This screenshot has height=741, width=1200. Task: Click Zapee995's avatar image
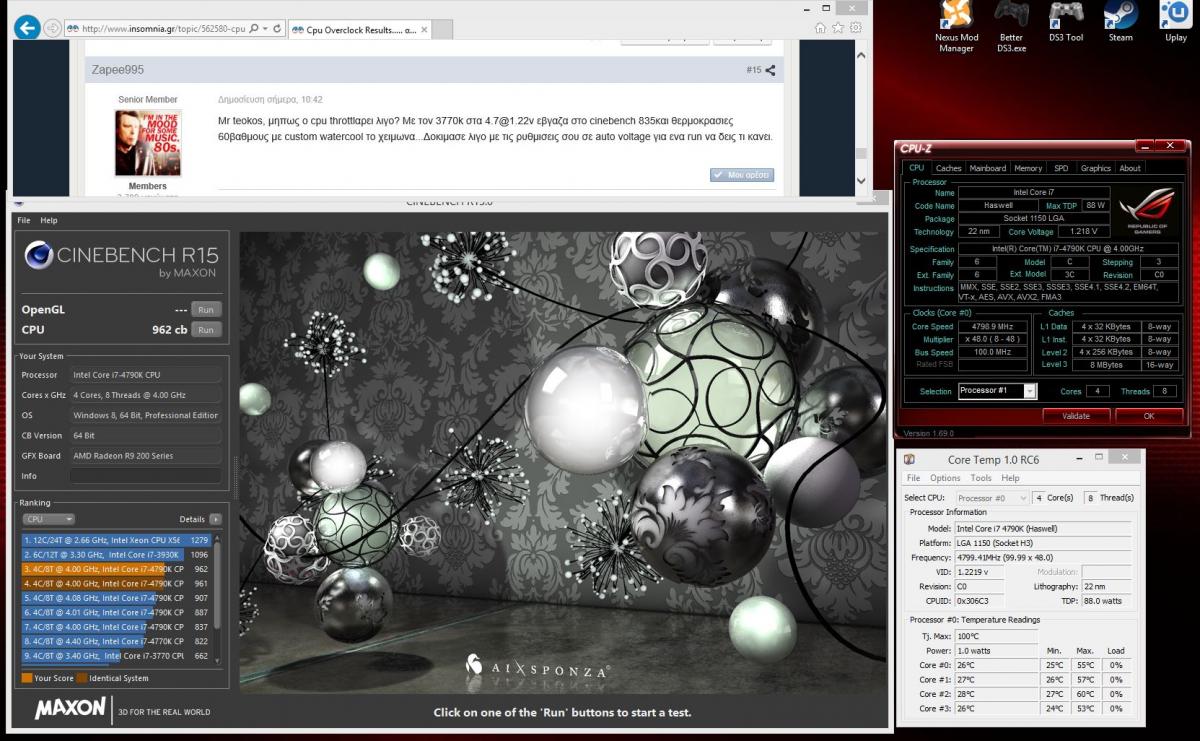[148, 143]
